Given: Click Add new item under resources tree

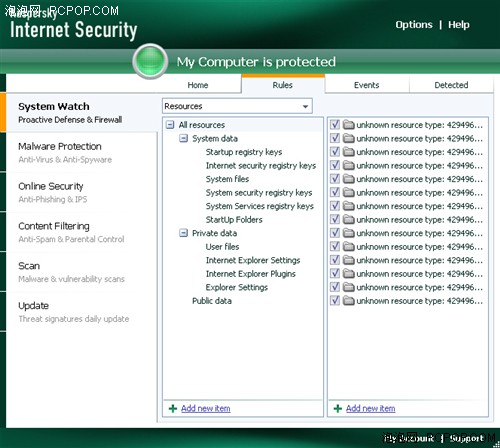Looking at the screenshot, I should click(x=206, y=408).
